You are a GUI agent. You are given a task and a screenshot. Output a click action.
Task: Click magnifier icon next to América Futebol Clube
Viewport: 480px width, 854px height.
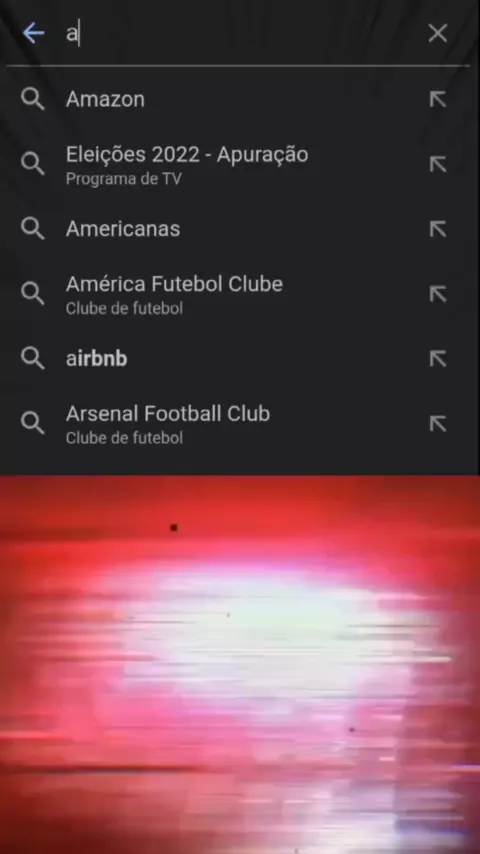33,294
